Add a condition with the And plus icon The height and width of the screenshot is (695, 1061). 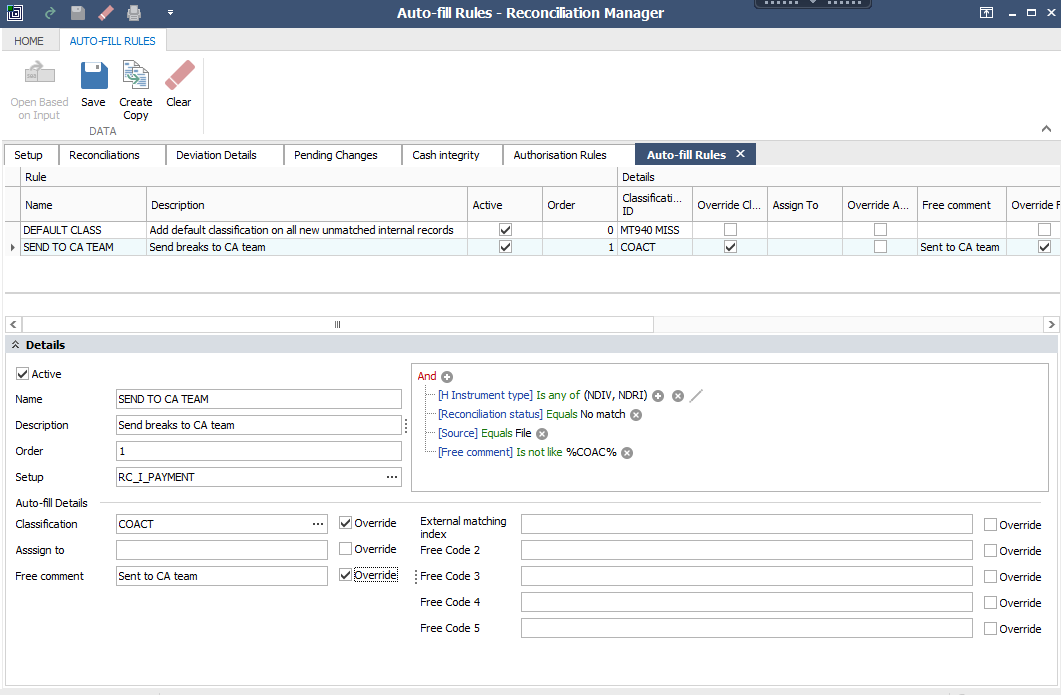[447, 377]
